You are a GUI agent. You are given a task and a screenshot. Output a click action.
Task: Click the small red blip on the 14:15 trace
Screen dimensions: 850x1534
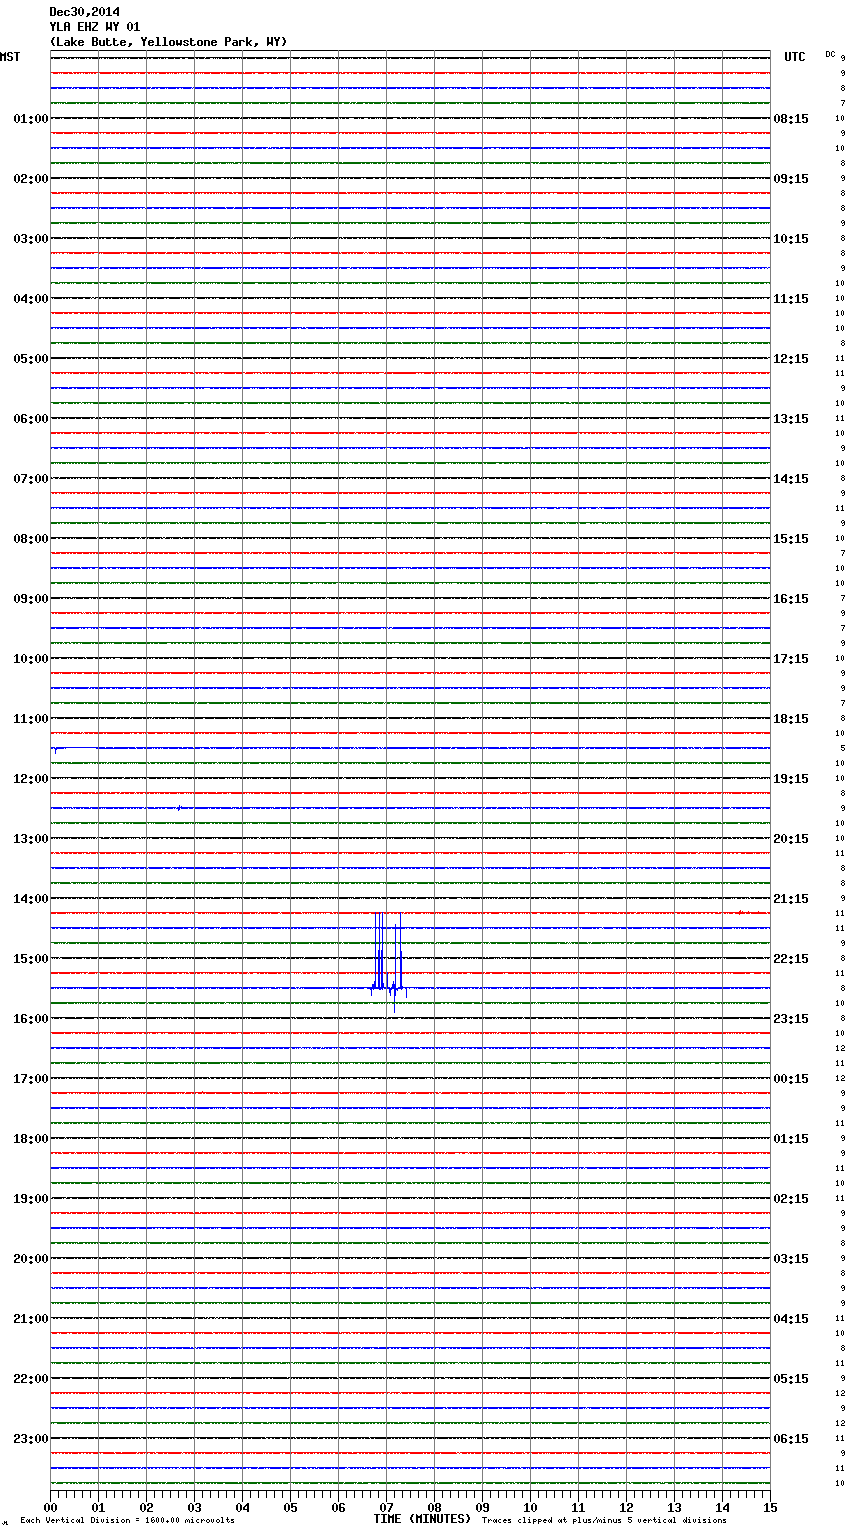[x=740, y=912]
